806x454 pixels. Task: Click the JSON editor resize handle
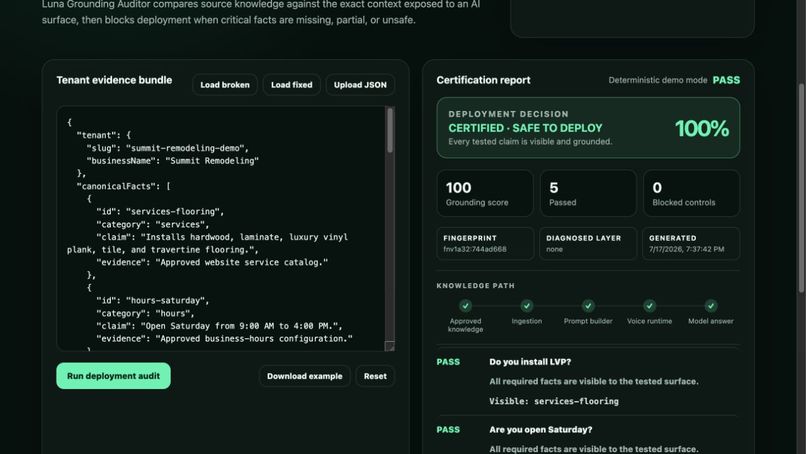click(390, 346)
